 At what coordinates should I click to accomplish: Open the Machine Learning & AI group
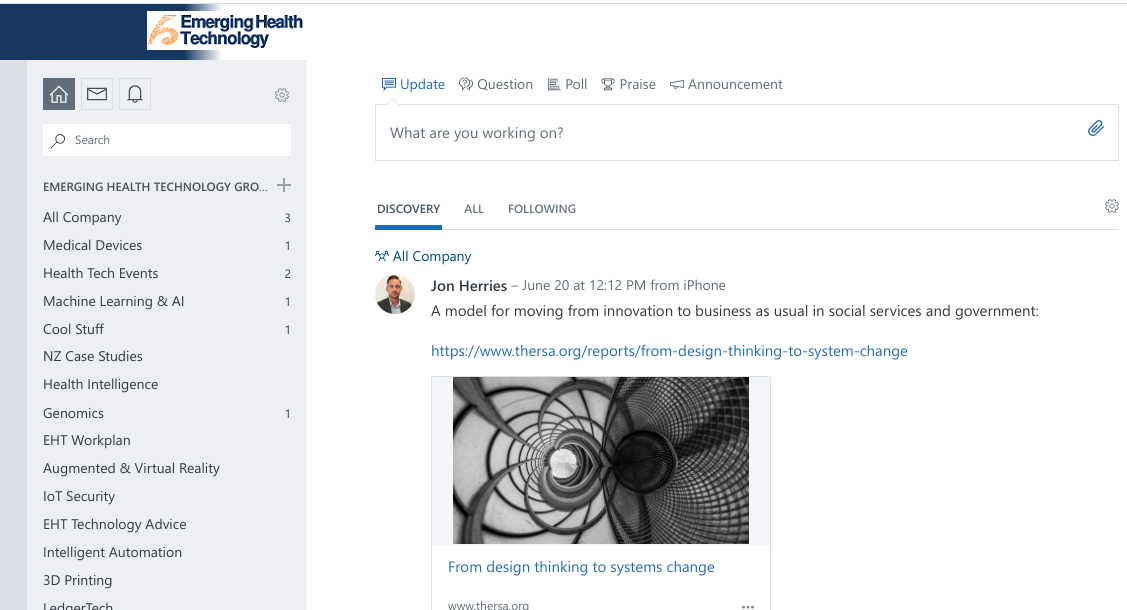[x=114, y=301]
